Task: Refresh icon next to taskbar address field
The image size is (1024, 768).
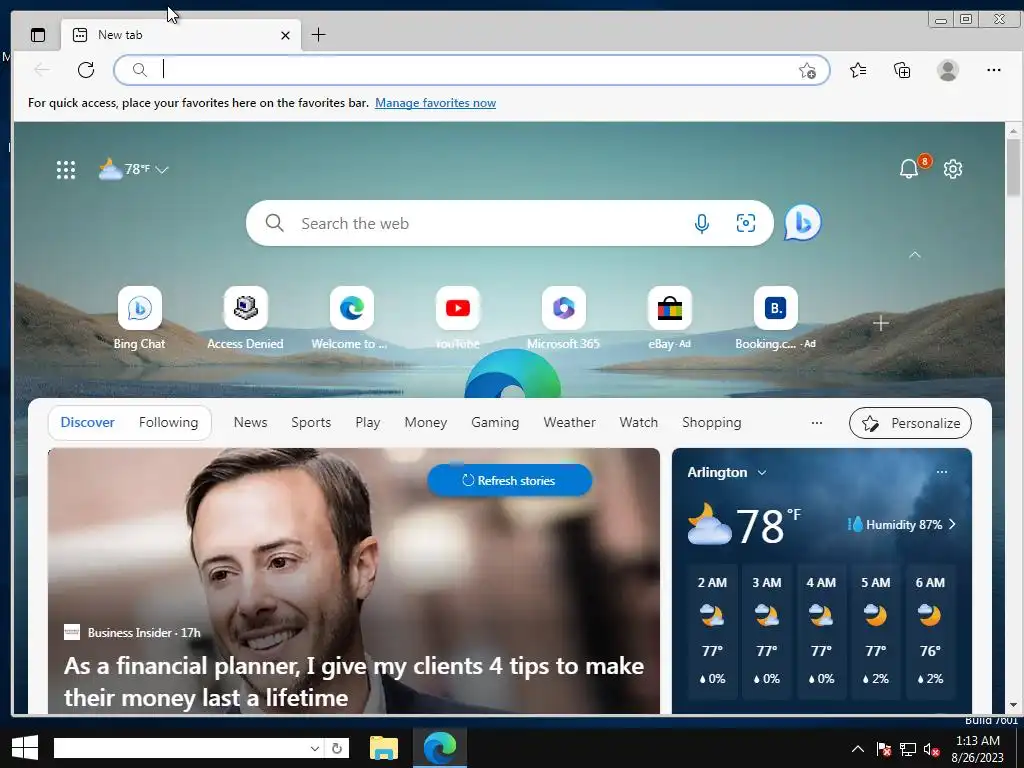Action: coord(337,748)
